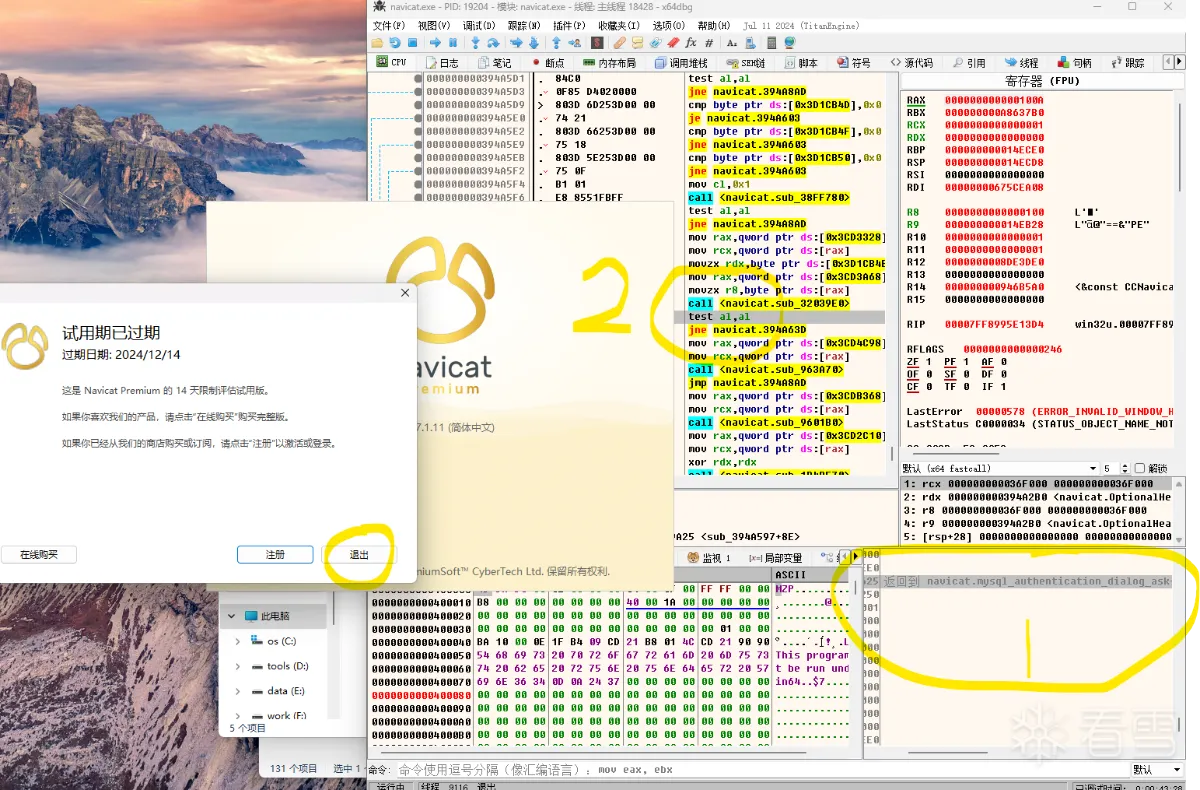The image size is (1200, 790).
Task: Open the Patches toolbar icon
Action: pos(619,43)
